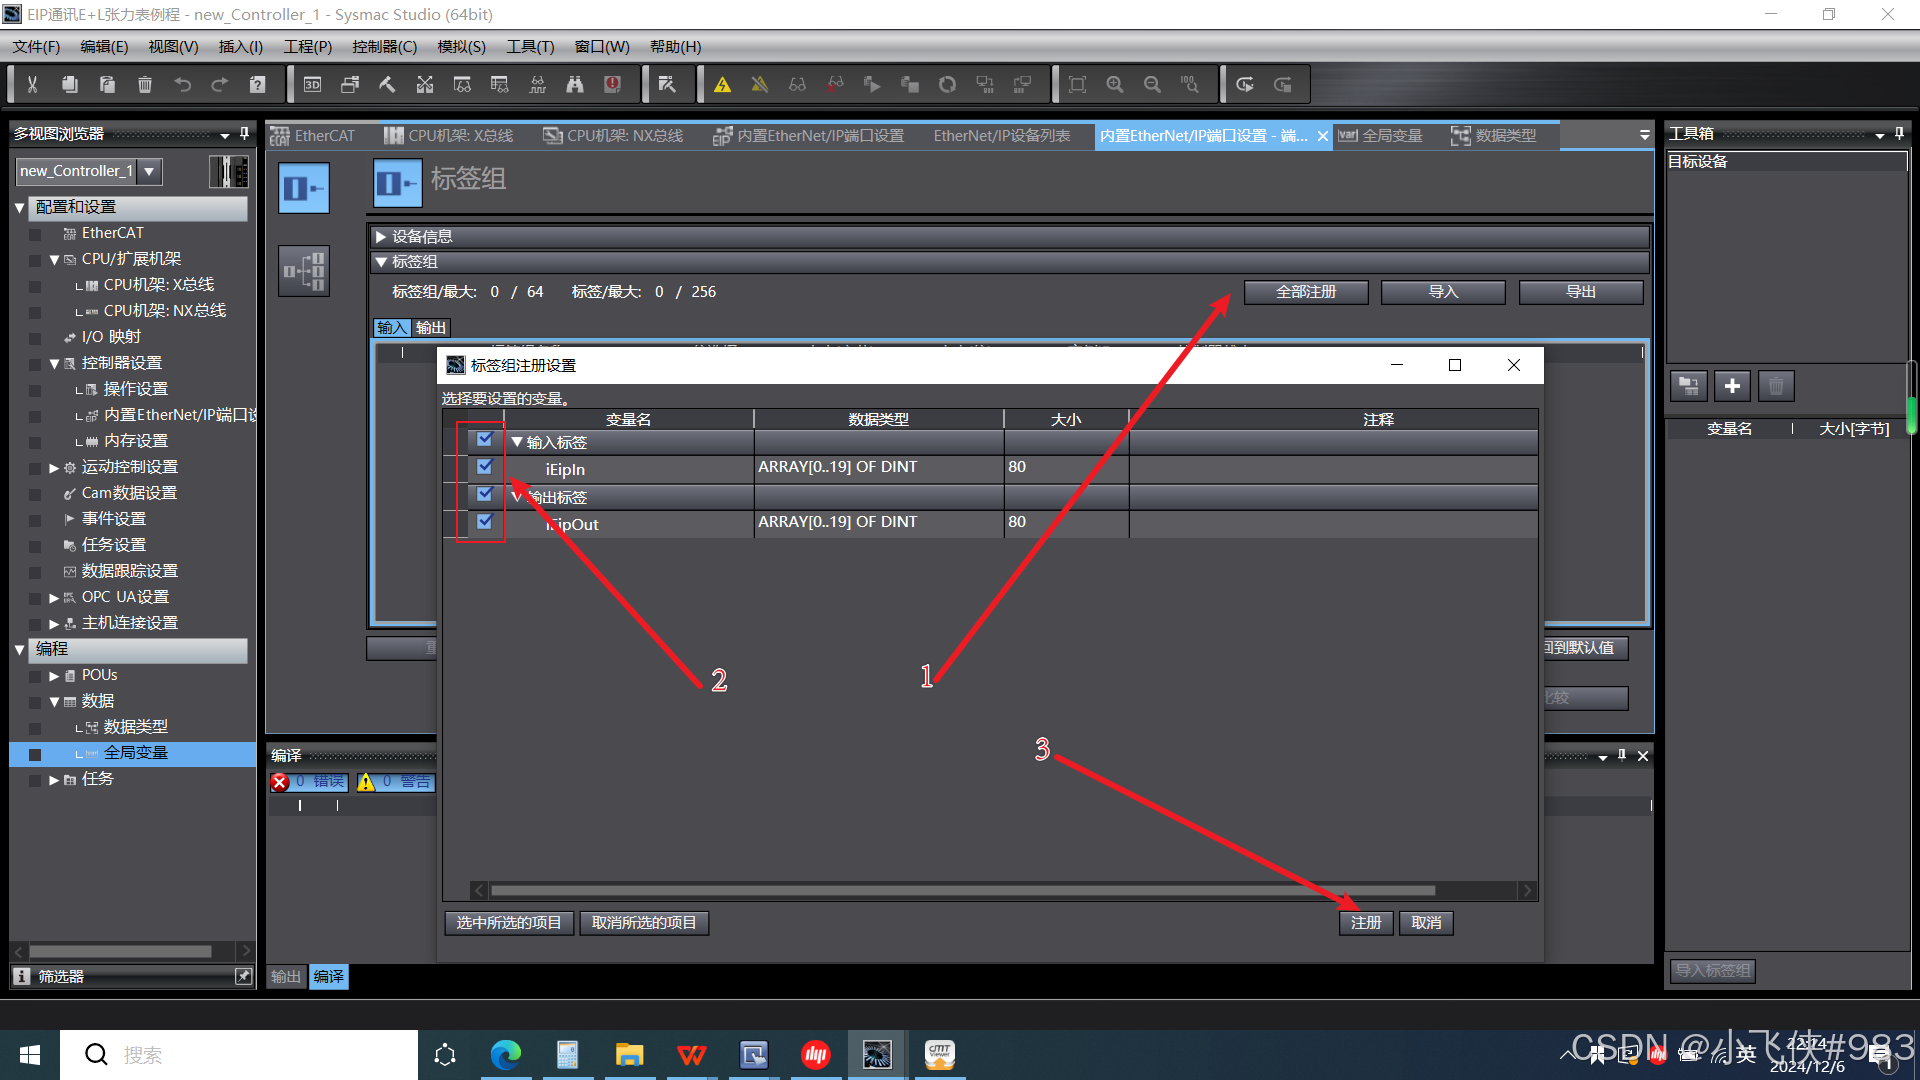Click the Zoom In magnifier icon
Image resolution: width=1920 pixels, height=1080 pixels.
point(1115,85)
